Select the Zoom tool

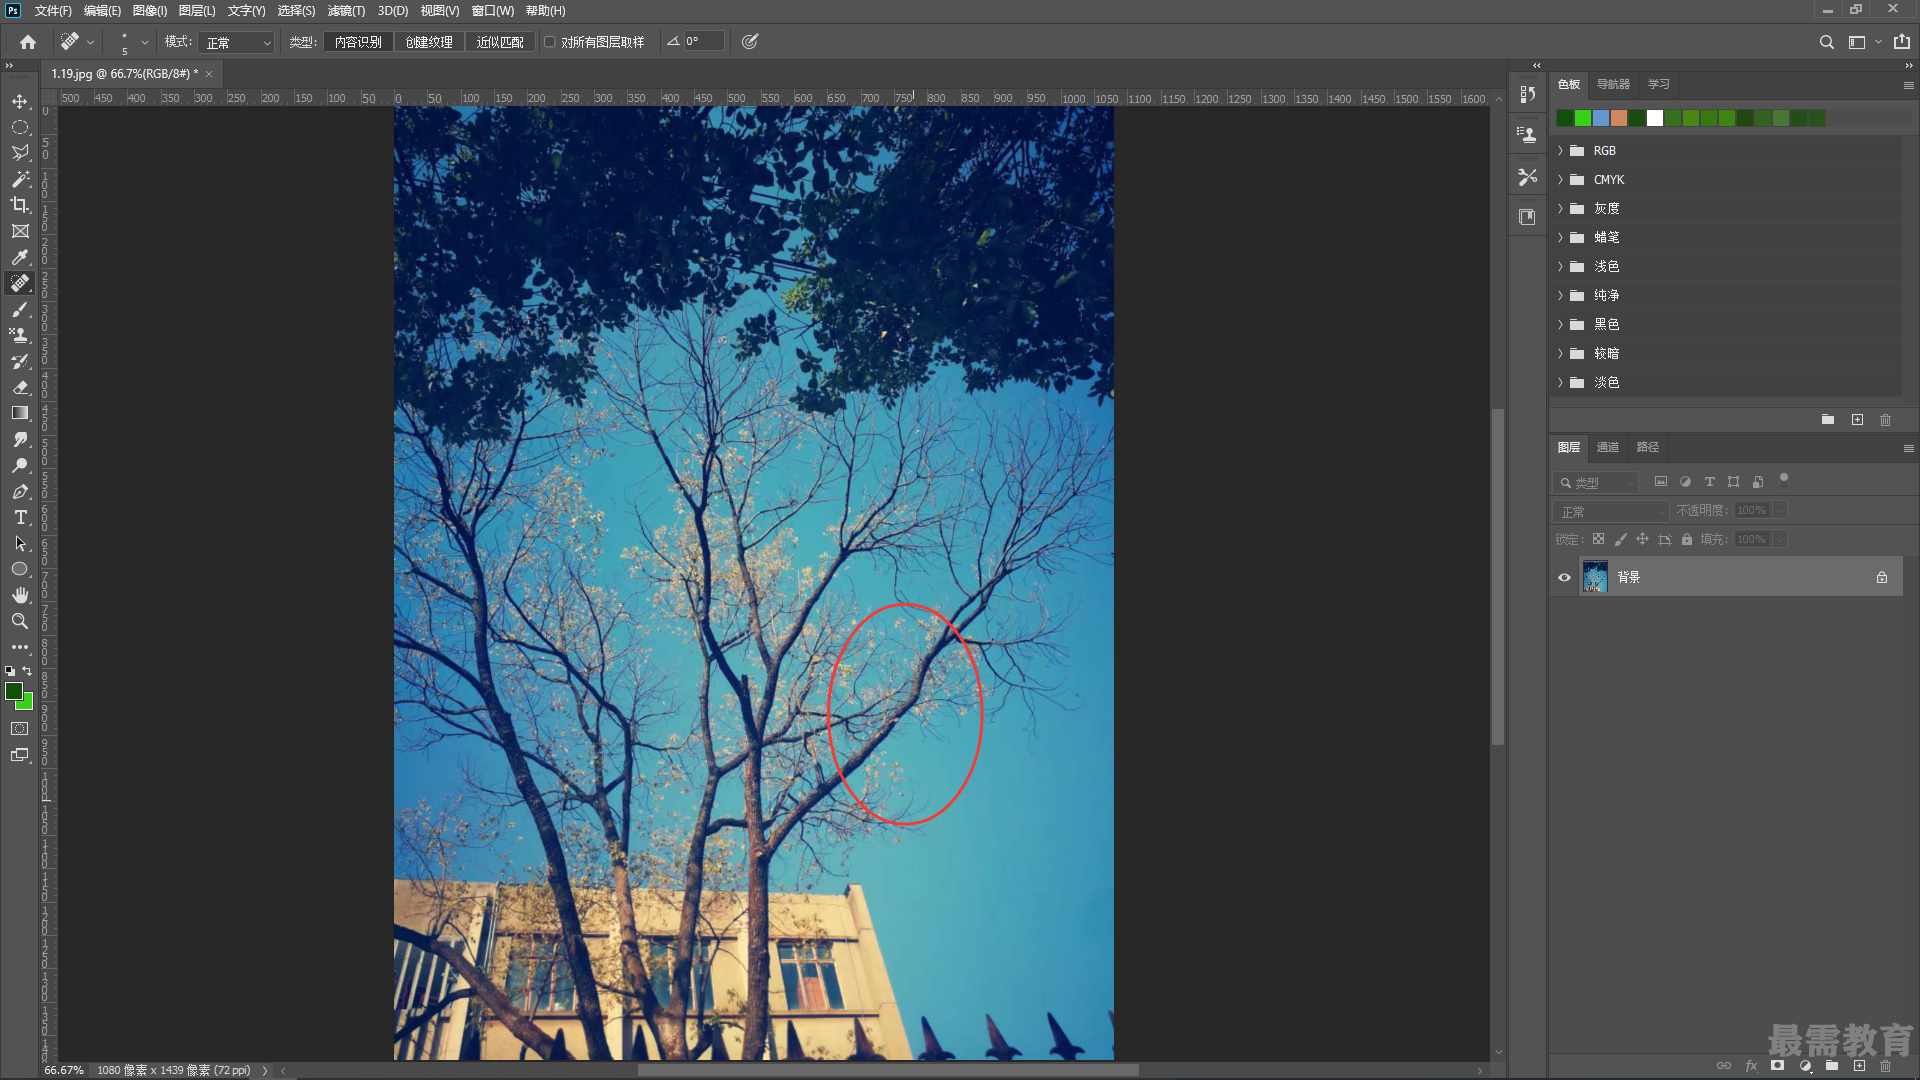point(20,621)
